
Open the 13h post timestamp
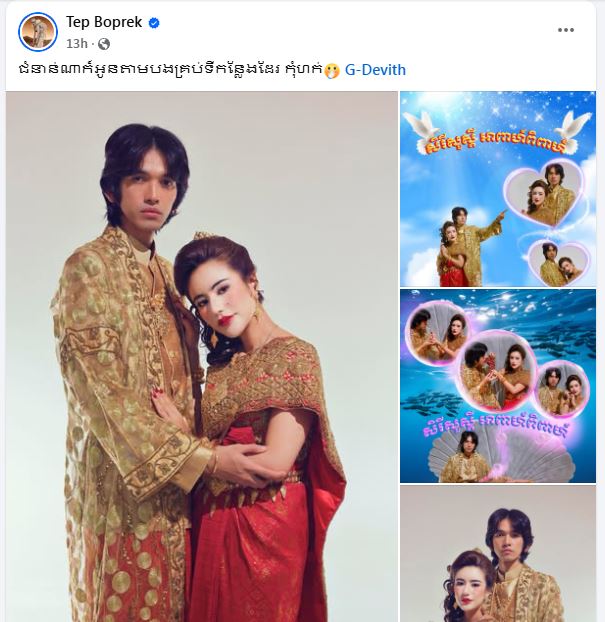pyautogui.click(x=77, y=44)
